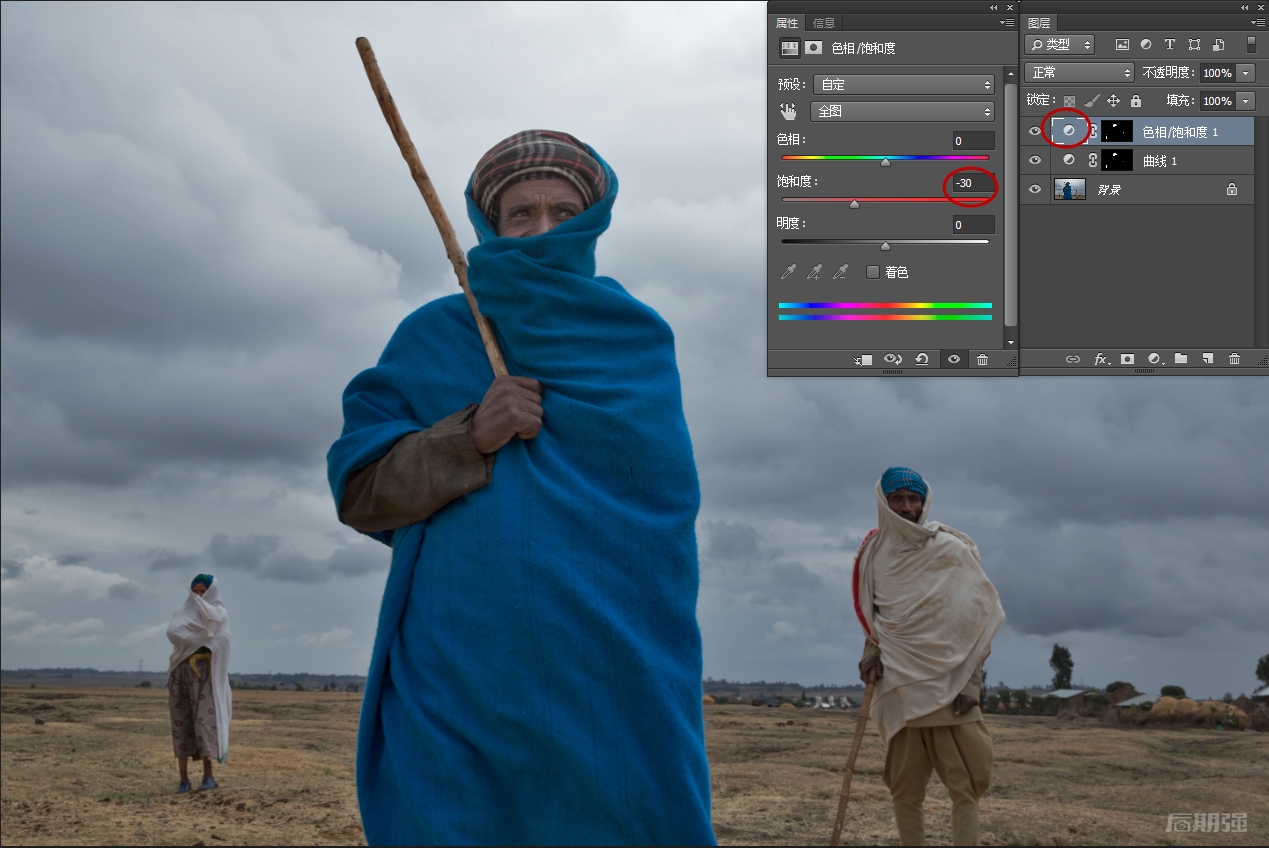Open the 不透明度 opacity slider arrow
The height and width of the screenshot is (848, 1269).
(x=1245, y=73)
